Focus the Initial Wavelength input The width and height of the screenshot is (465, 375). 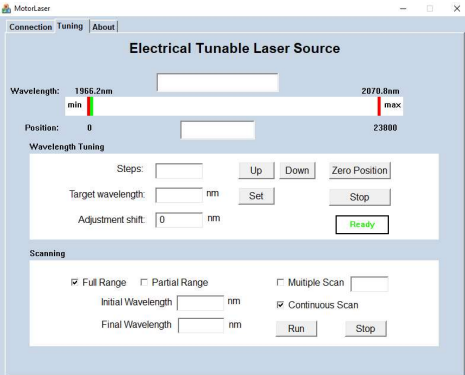click(200, 303)
